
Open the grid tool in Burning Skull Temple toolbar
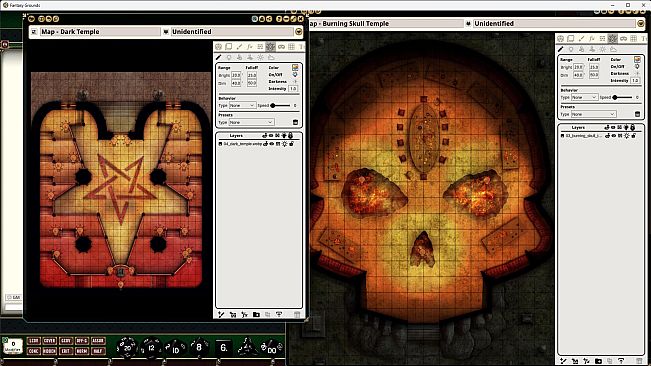tap(634, 39)
